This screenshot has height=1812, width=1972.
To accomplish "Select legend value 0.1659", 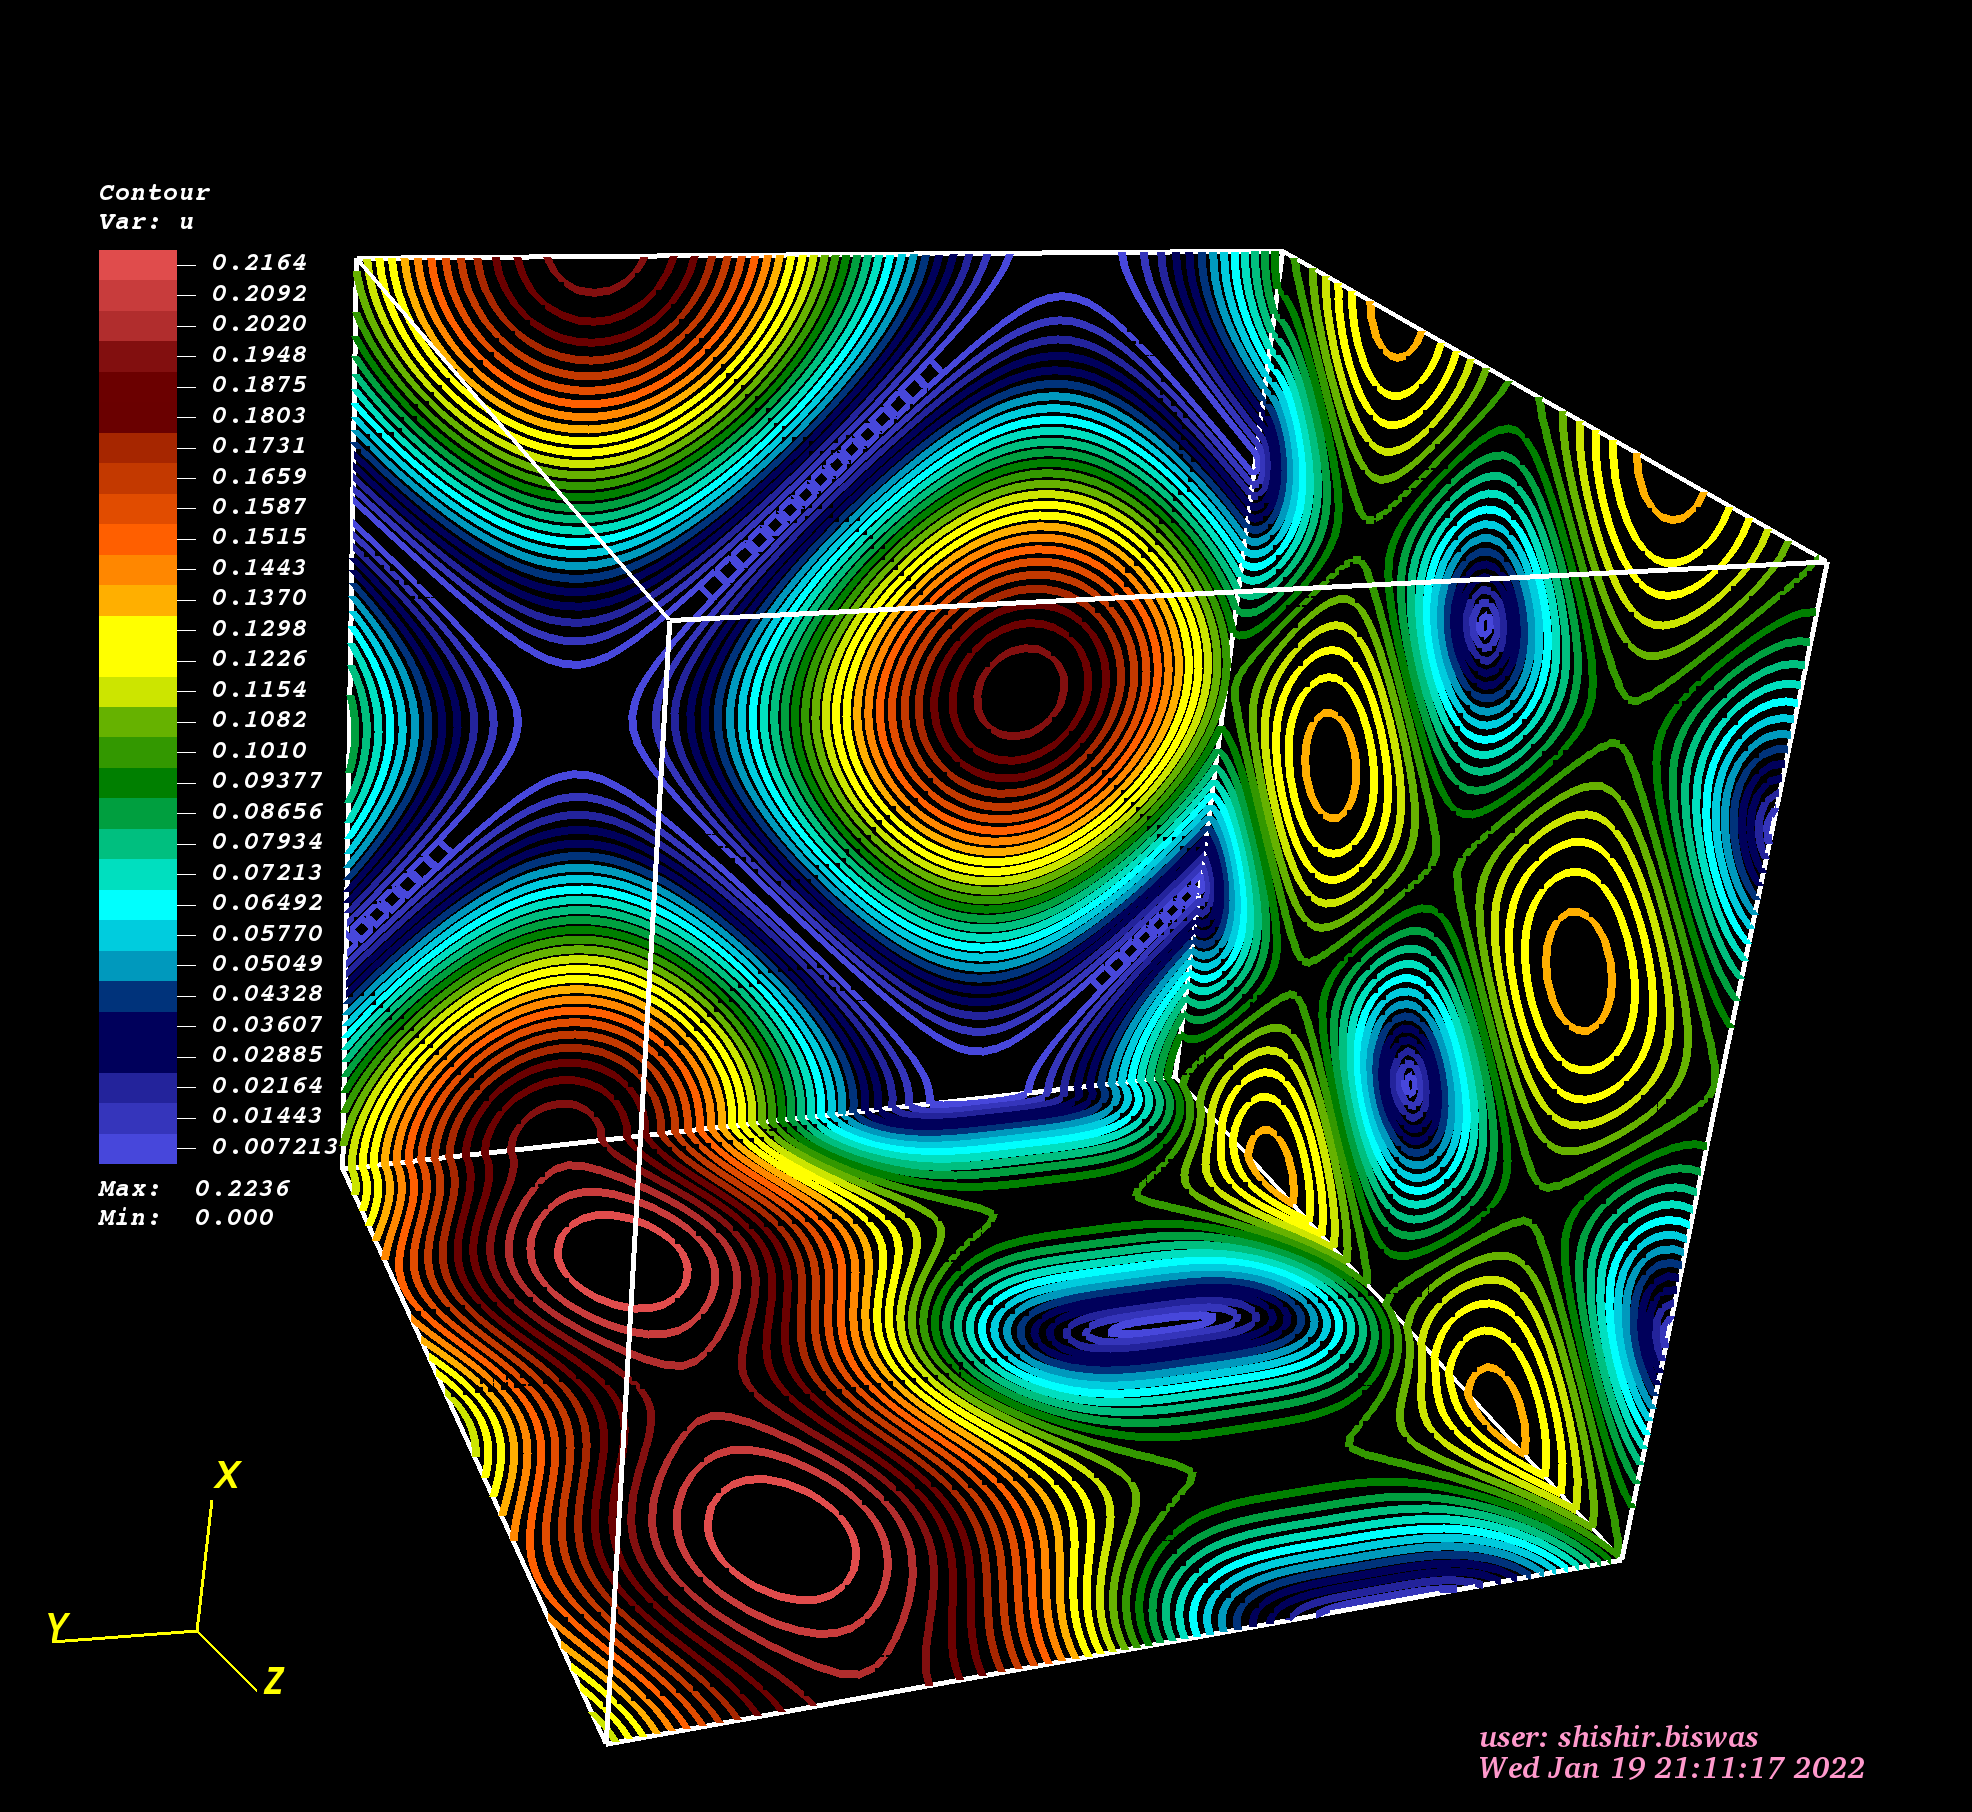I will (x=259, y=477).
